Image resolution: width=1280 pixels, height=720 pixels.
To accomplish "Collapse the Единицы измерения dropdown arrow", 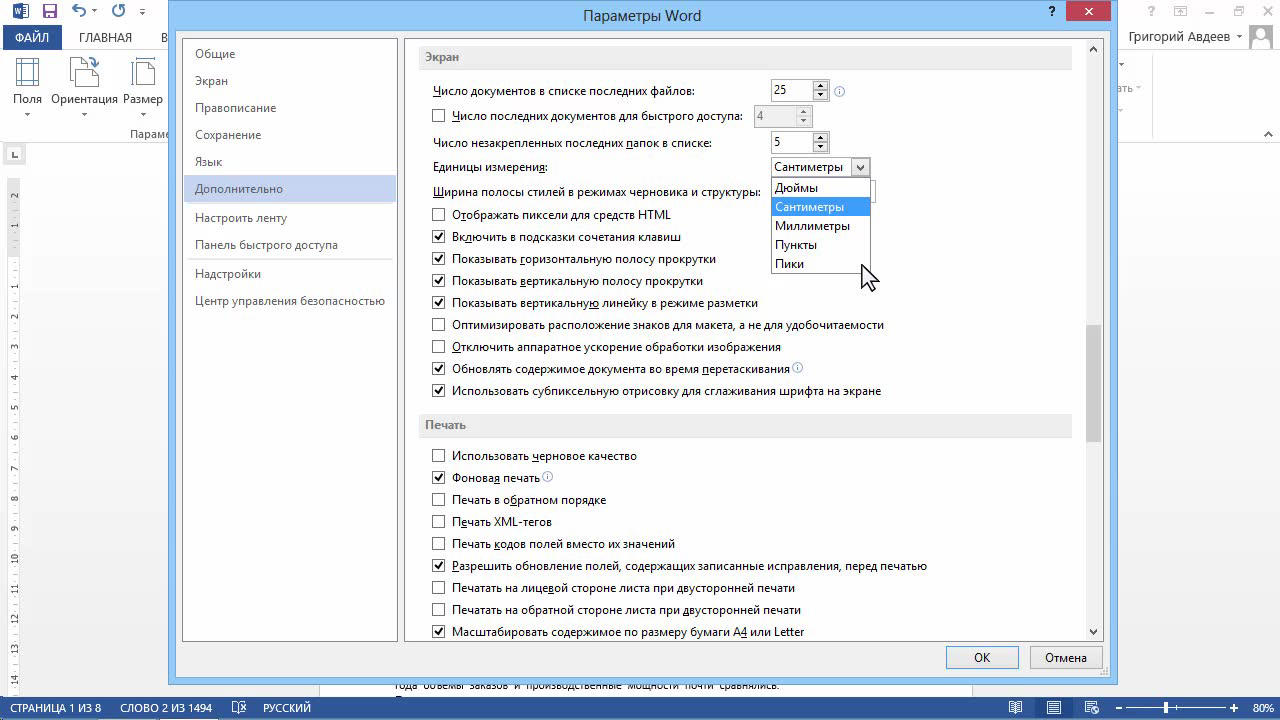I will pyautogui.click(x=860, y=167).
